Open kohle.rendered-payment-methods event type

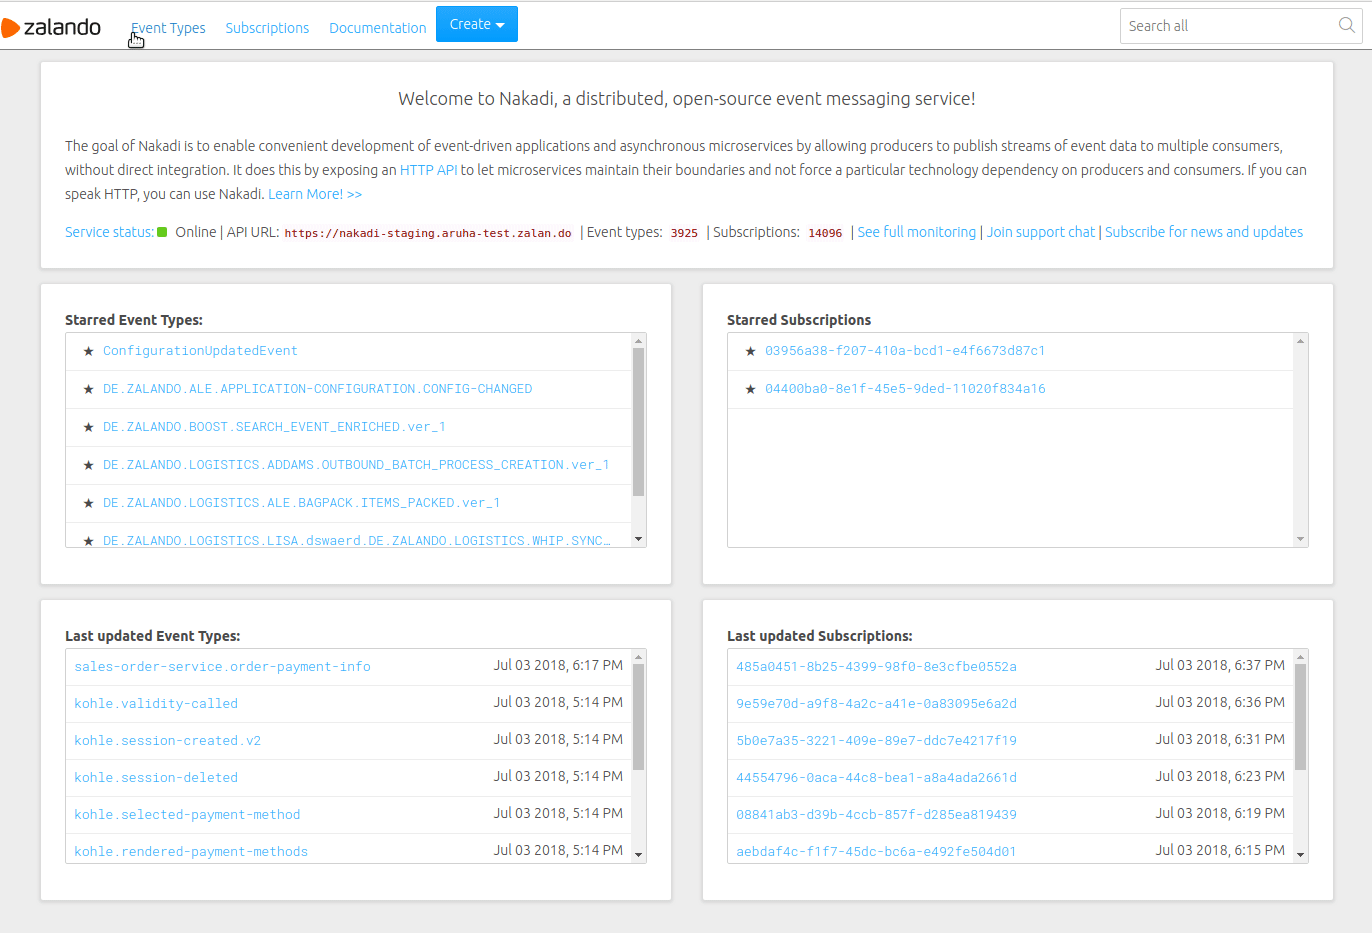(x=191, y=852)
